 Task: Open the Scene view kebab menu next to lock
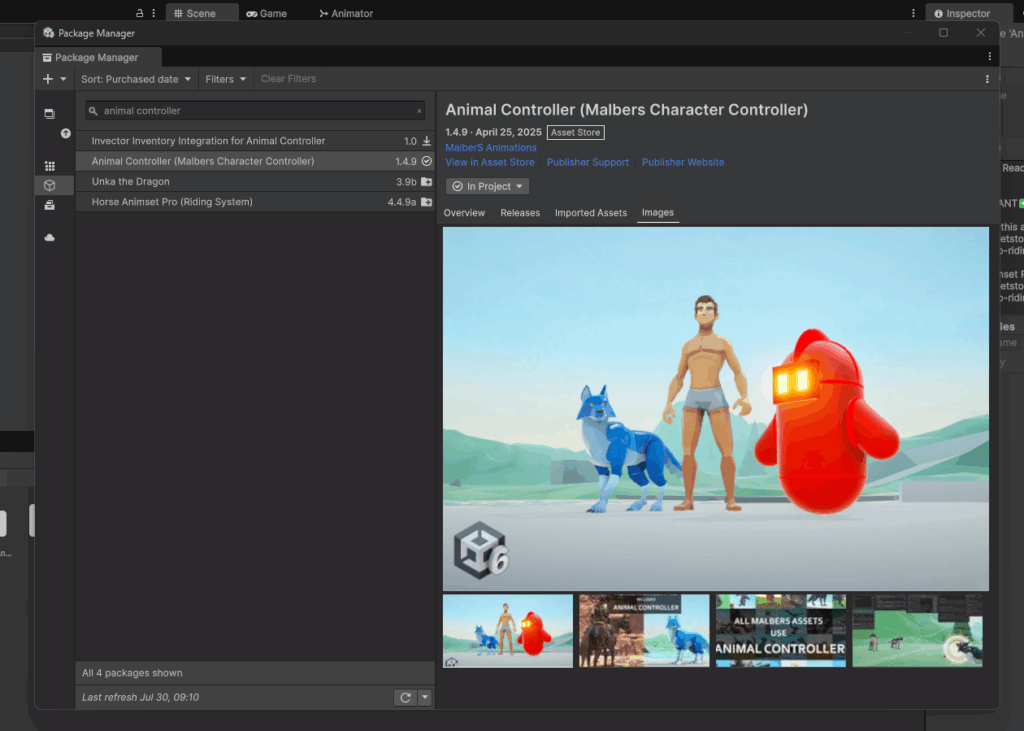[x=153, y=13]
